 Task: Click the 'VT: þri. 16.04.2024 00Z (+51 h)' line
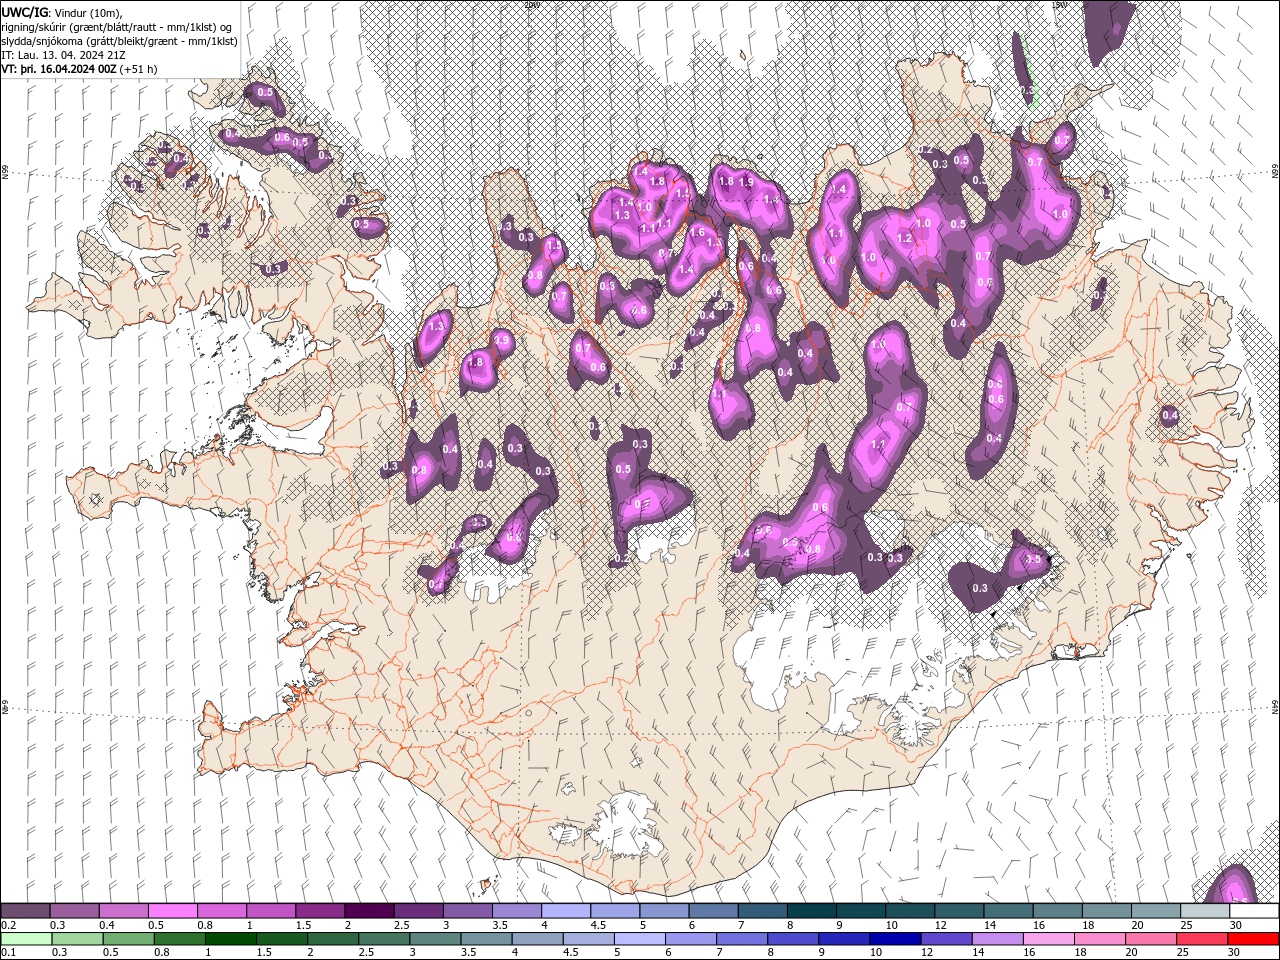point(80,69)
